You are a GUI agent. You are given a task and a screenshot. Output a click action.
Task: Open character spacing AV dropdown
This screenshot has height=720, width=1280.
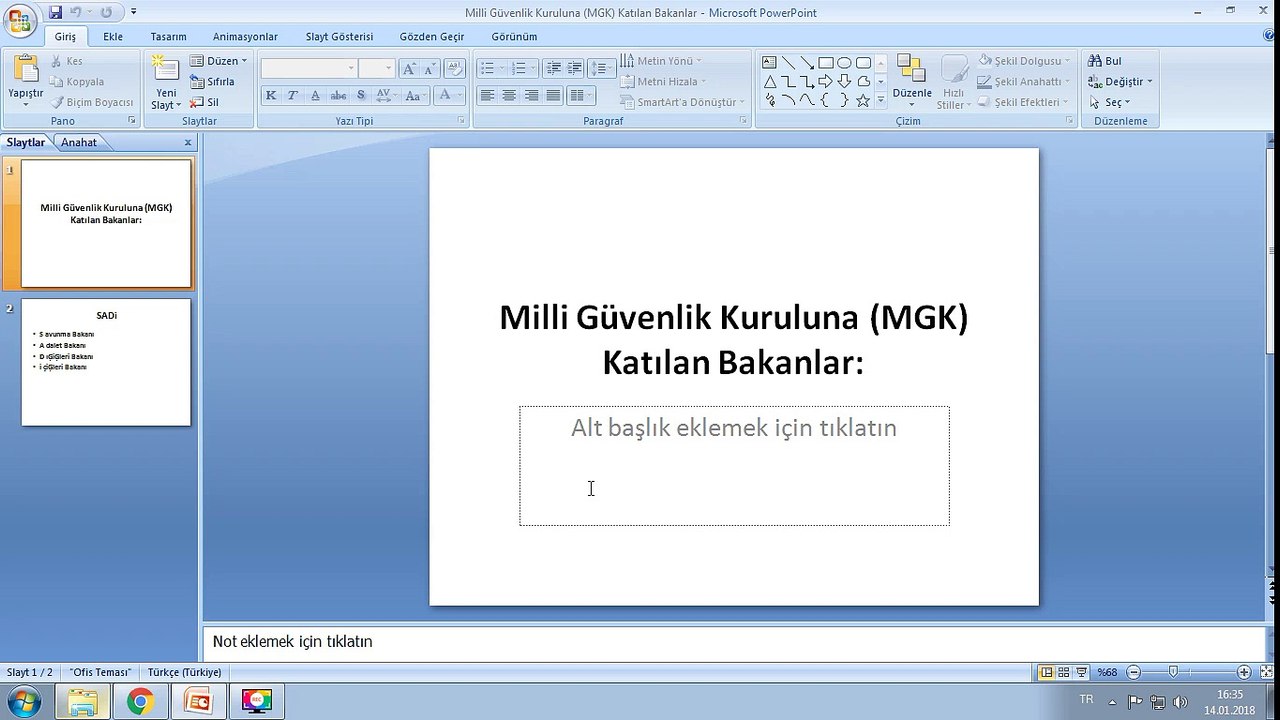[386, 95]
